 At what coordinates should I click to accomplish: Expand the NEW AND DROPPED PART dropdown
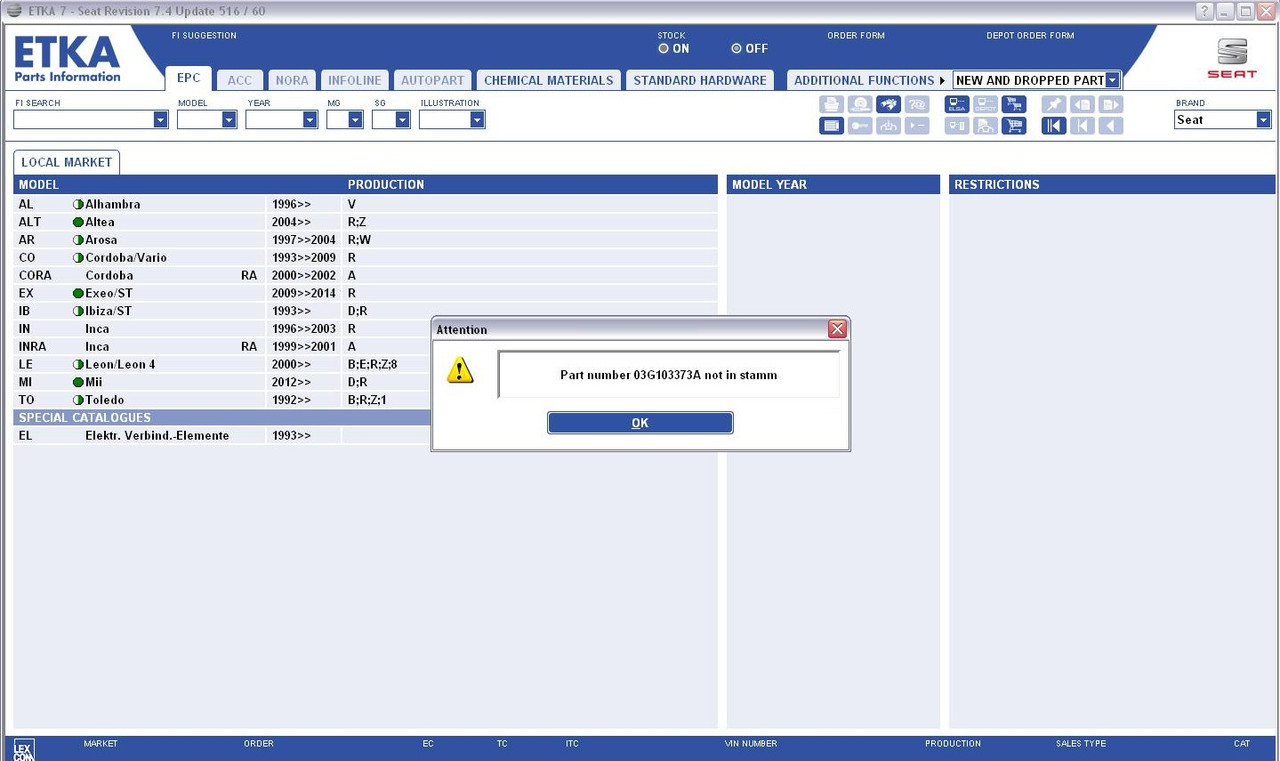1112,80
